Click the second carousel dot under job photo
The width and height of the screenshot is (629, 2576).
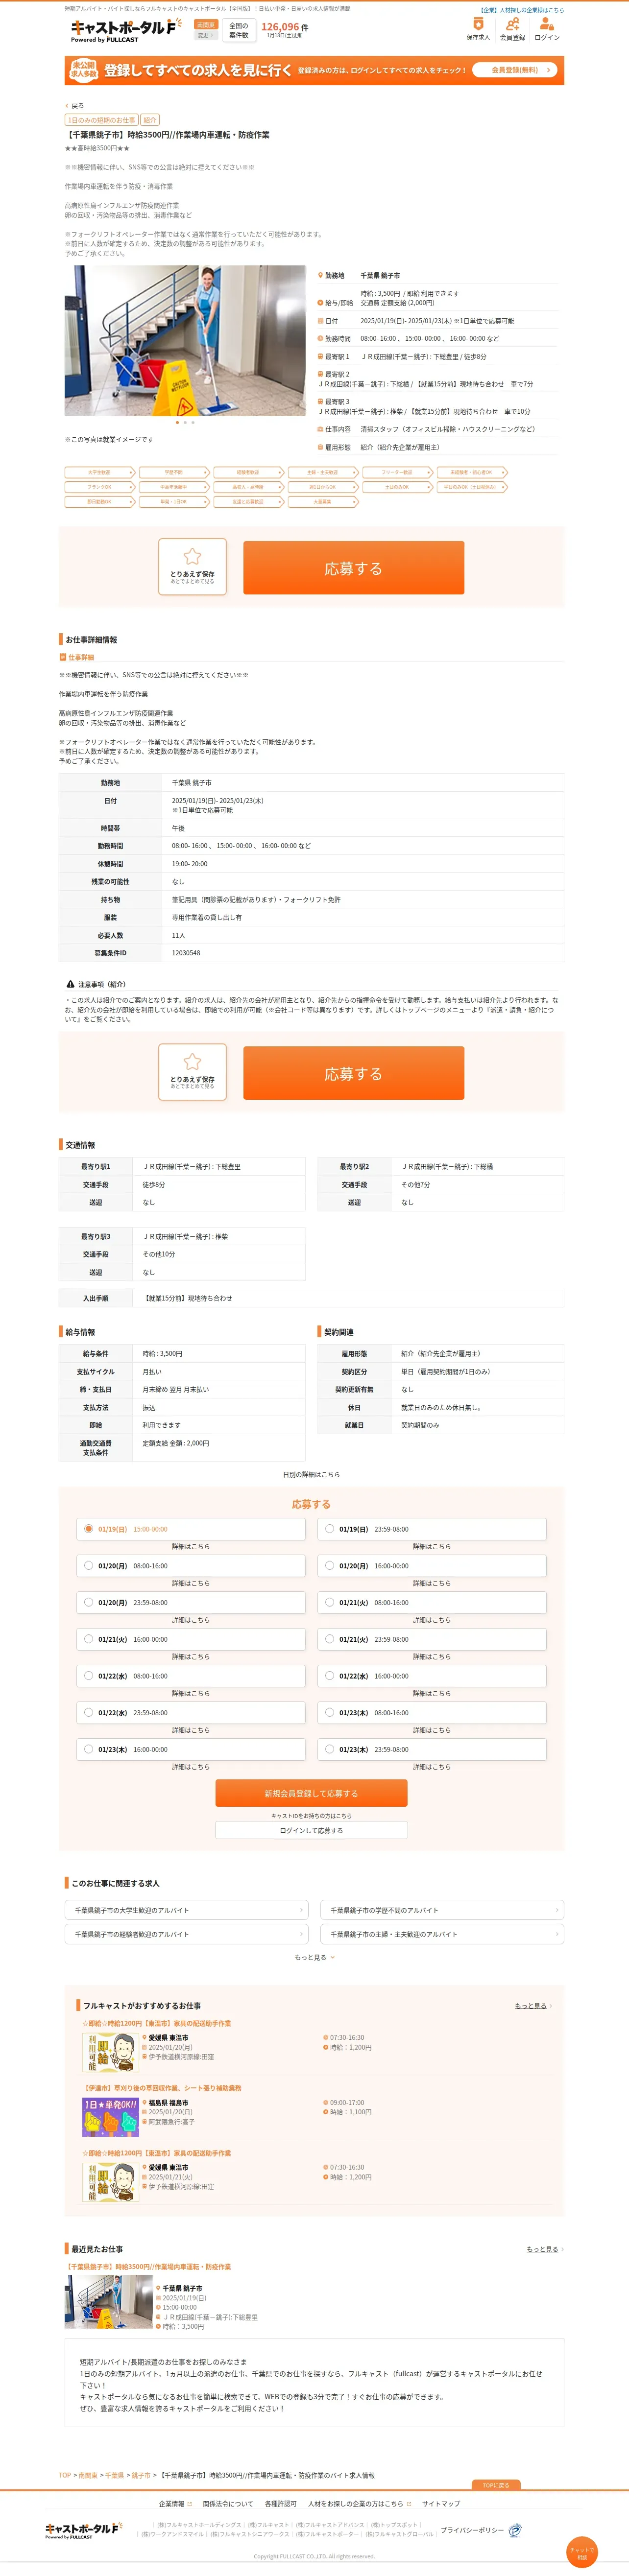pos(185,422)
